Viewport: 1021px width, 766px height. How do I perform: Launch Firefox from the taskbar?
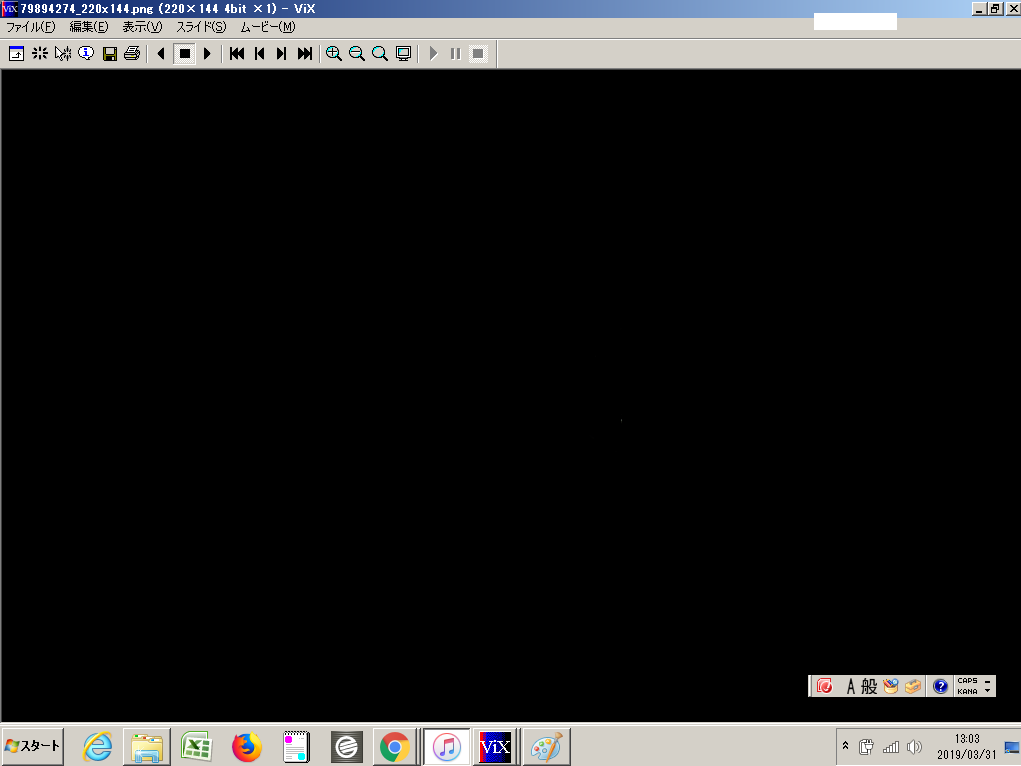[x=247, y=746]
